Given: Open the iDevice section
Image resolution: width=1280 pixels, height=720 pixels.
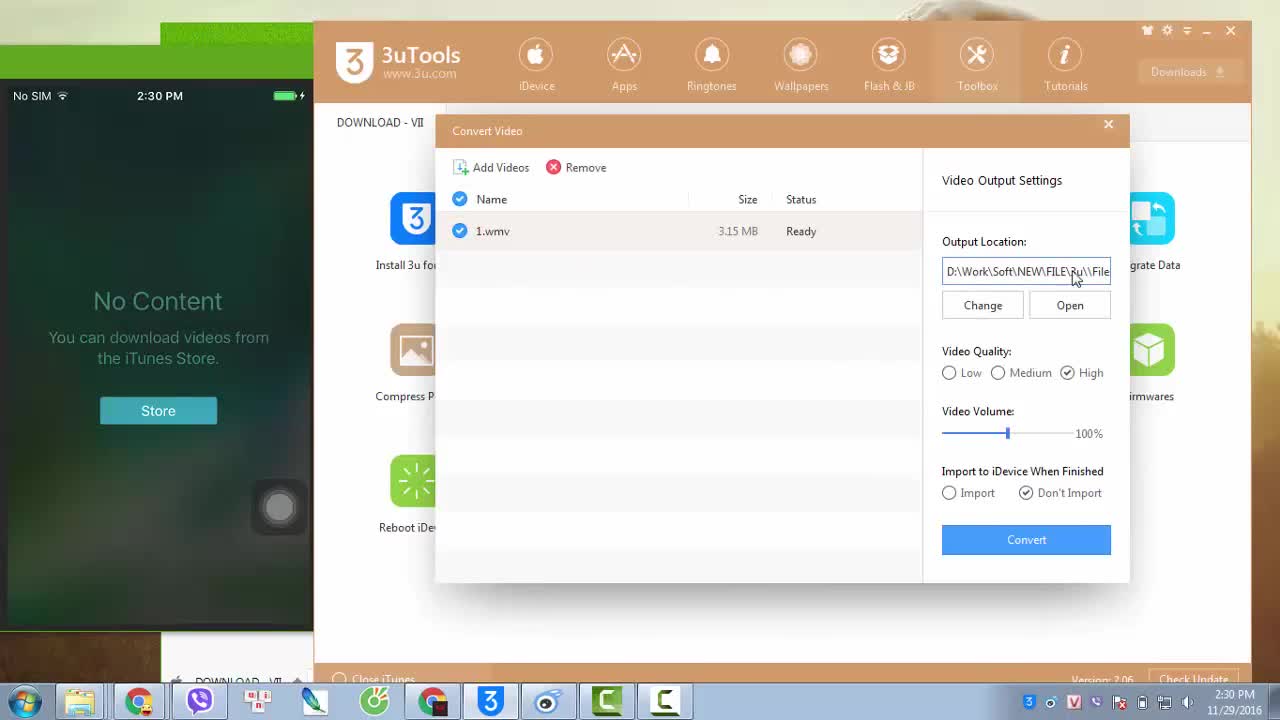Looking at the screenshot, I should (x=537, y=66).
